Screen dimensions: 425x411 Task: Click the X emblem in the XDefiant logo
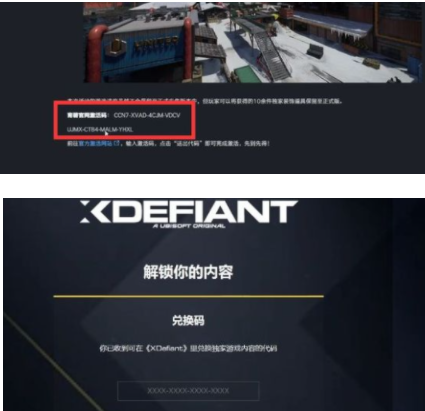pos(90,211)
